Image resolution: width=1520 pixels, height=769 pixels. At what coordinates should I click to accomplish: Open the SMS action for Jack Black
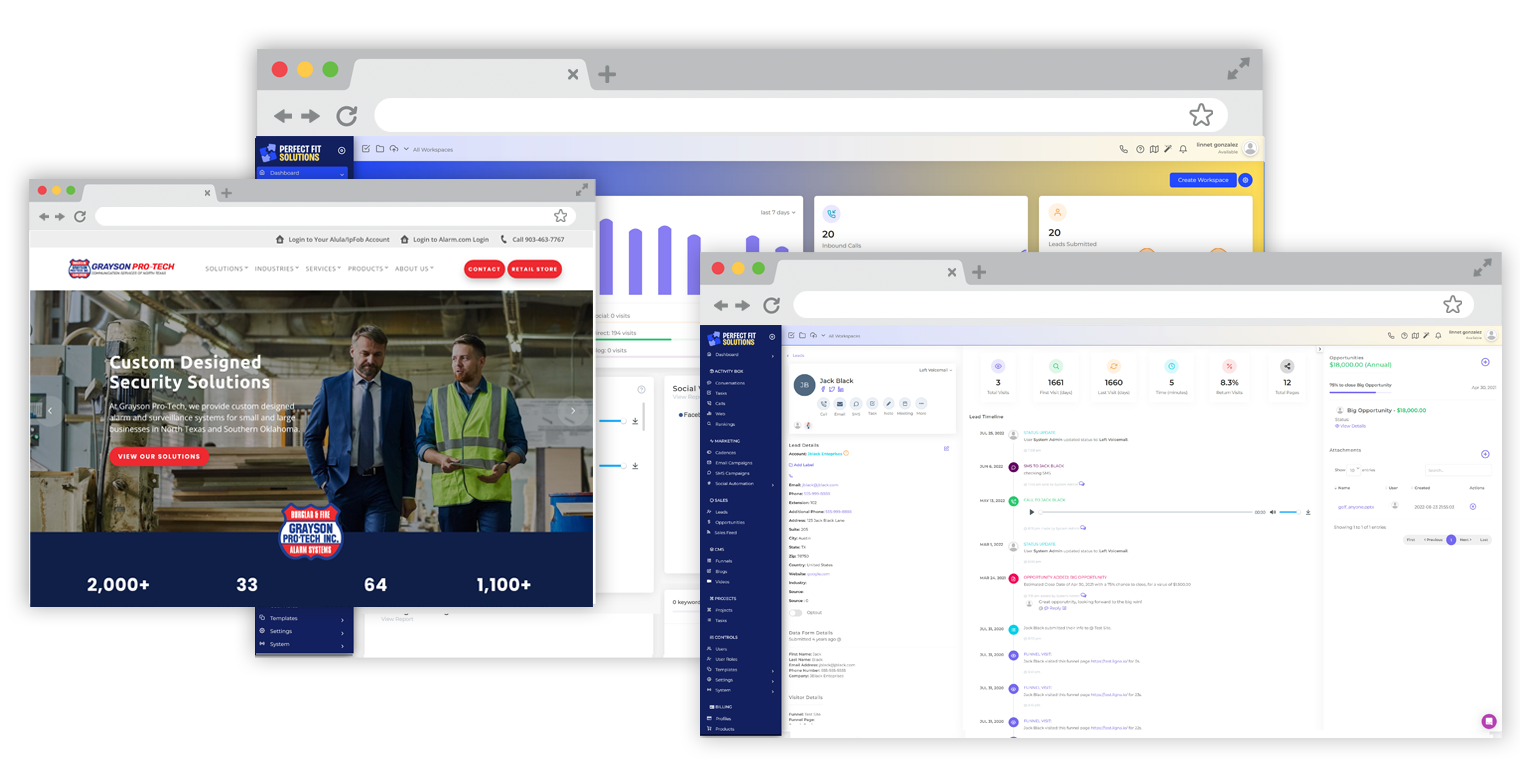pos(856,404)
